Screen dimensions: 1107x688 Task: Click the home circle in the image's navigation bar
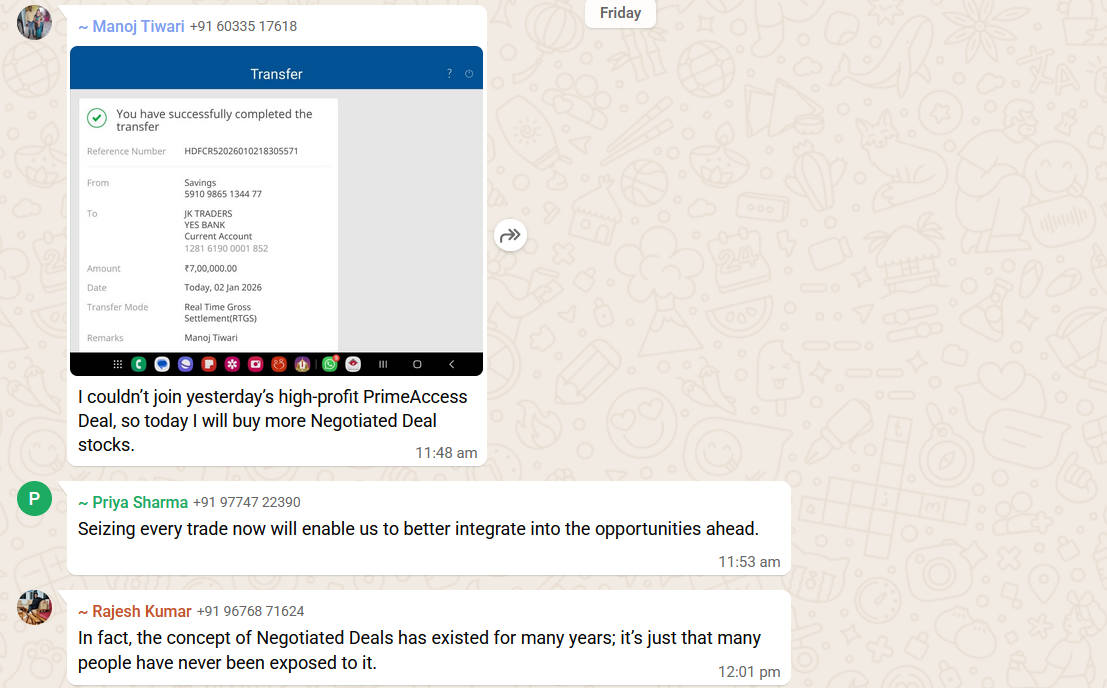tap(417, 364)
